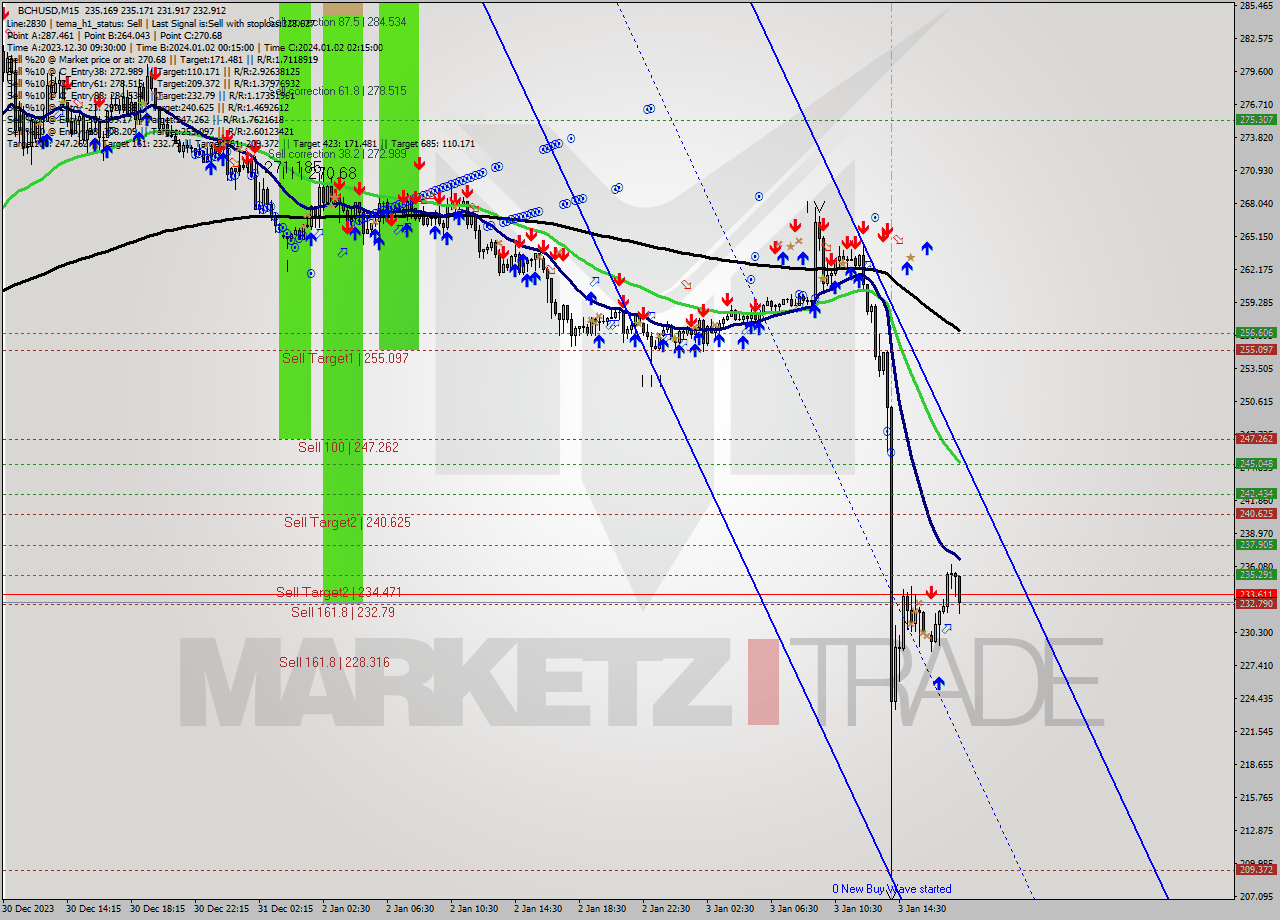Click the 270.930 price axis value
Viewport: 1280px width, 920px height.
tap(1256, 171)
